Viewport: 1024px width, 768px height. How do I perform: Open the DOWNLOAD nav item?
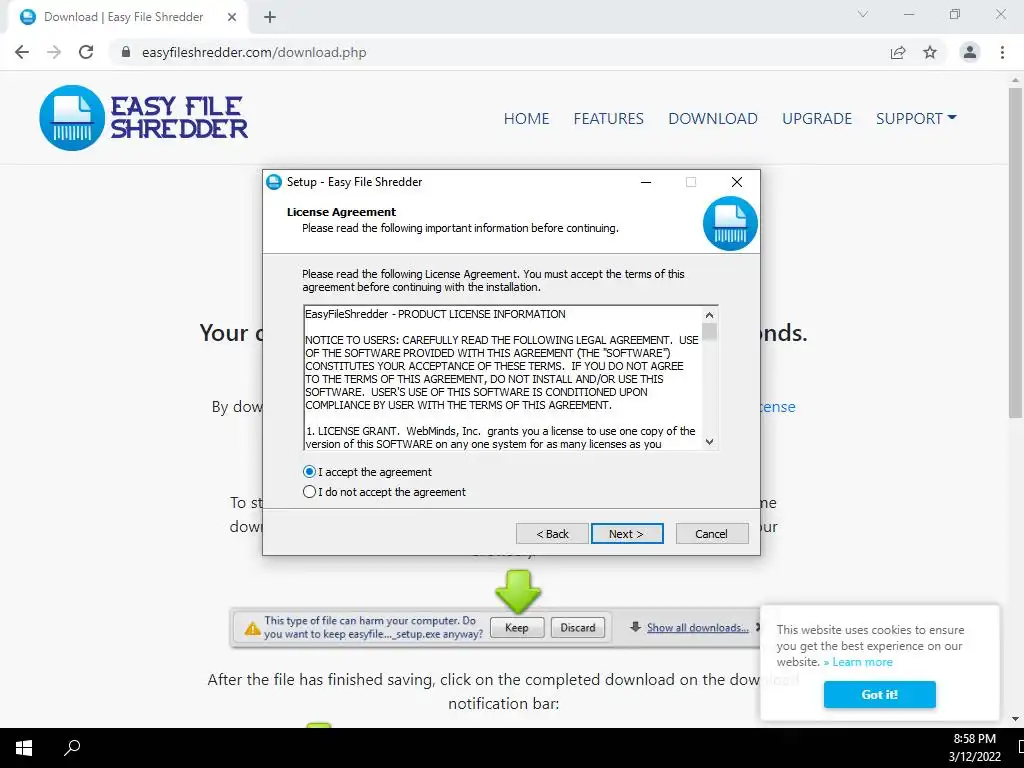coord(712,118)
